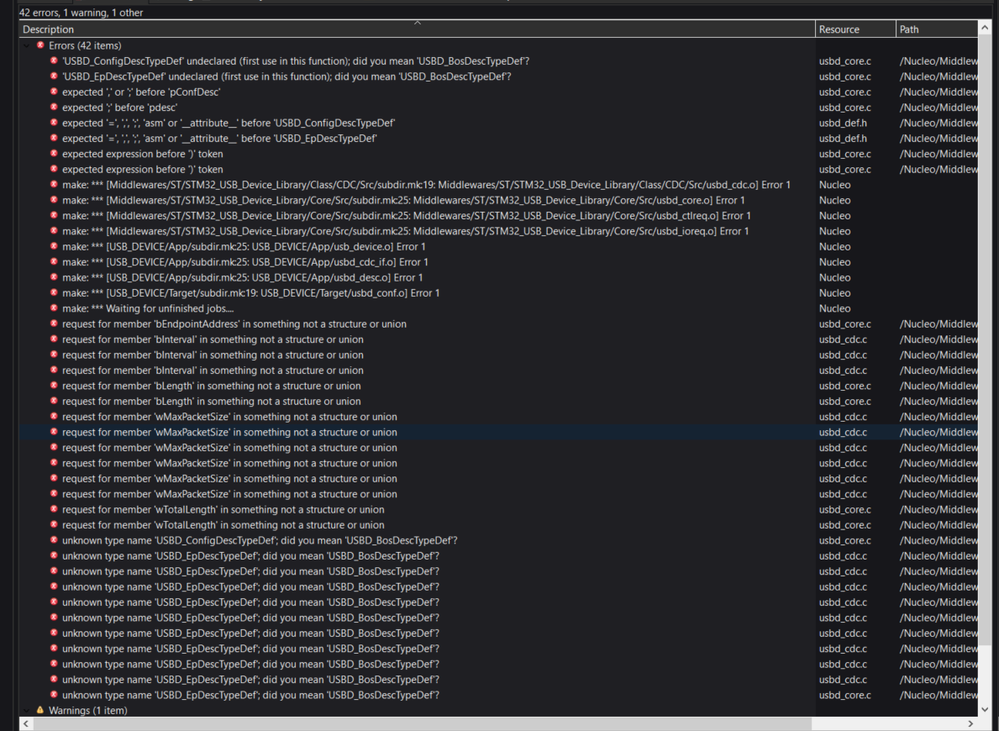Click error icon for usbd_cdc.o Error 1 row
The image size is (999, 731).
(54, 184)
